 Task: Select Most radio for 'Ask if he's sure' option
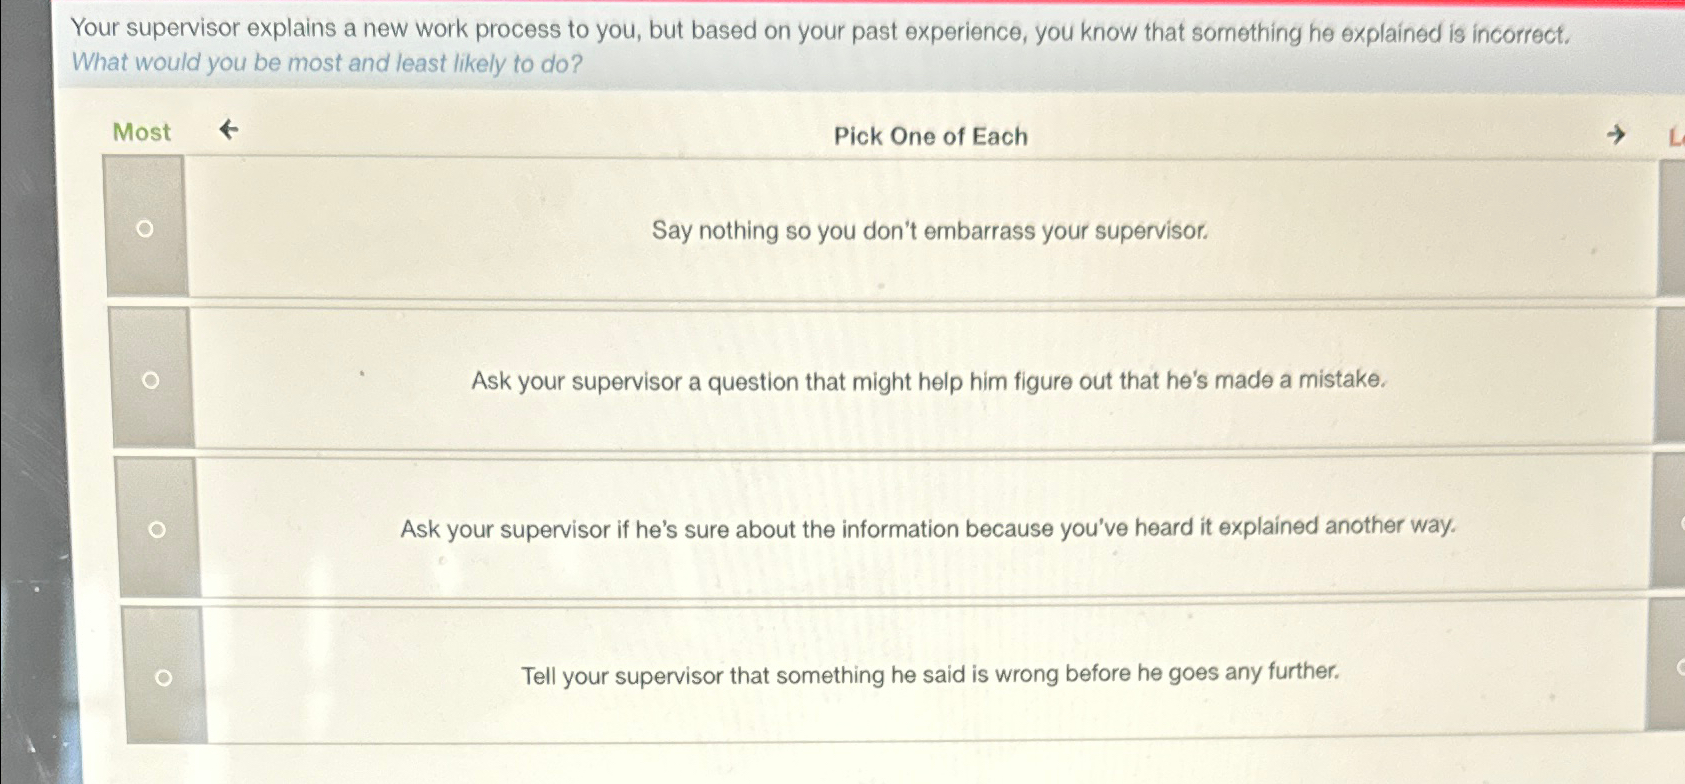pos(156,530)
